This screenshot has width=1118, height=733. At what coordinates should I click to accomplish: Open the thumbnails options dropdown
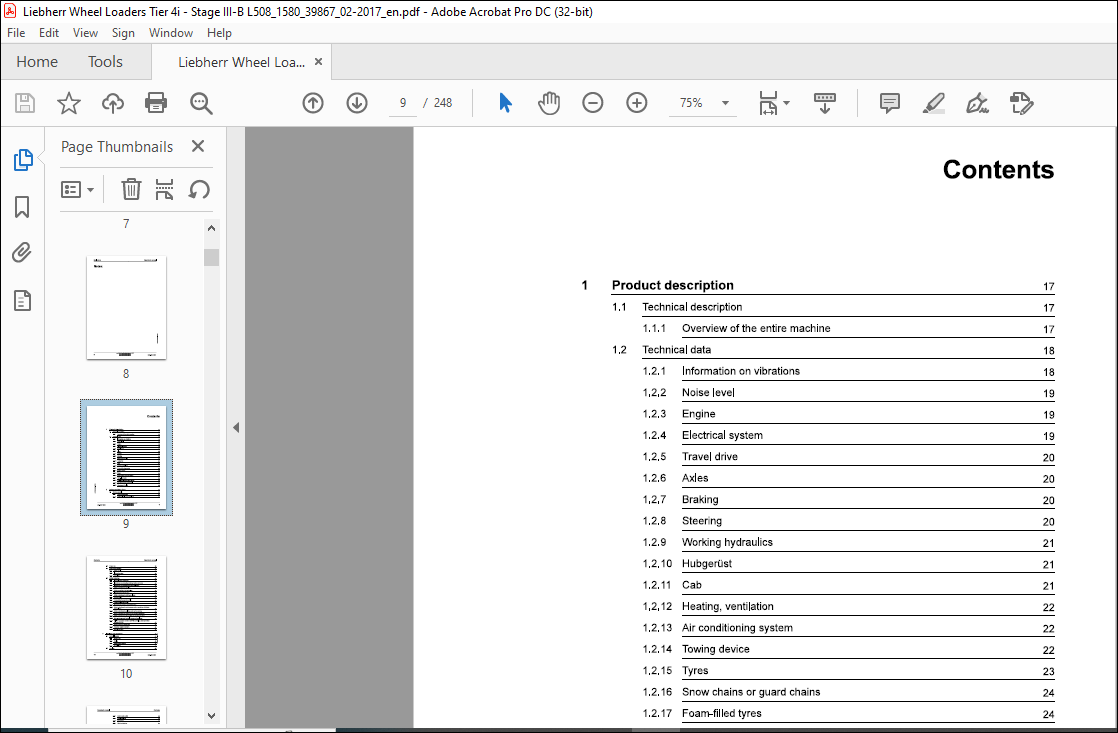pos(78,190)
